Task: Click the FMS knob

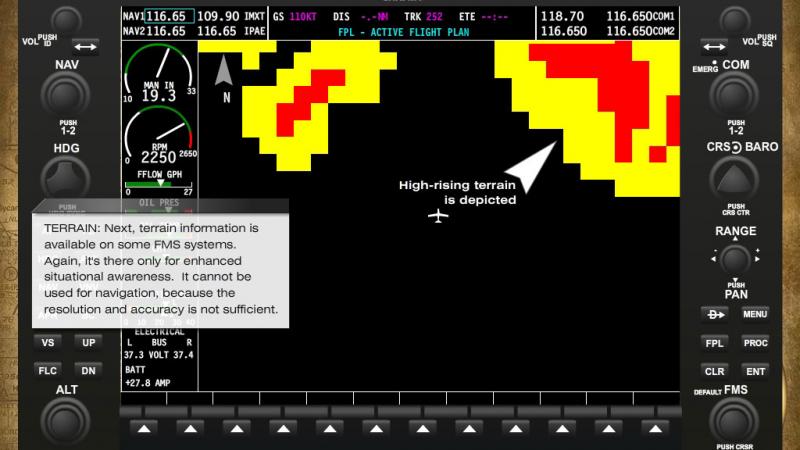Action: [x=734, y=421]
